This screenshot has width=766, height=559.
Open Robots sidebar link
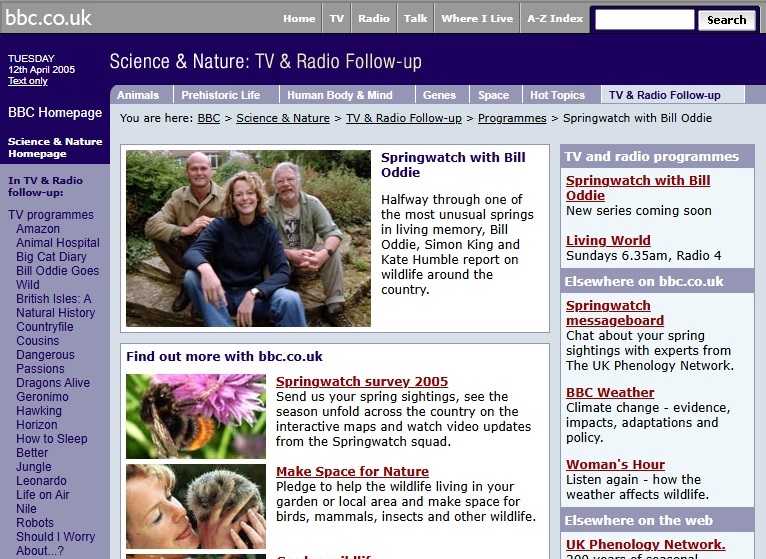click(35, 522)
